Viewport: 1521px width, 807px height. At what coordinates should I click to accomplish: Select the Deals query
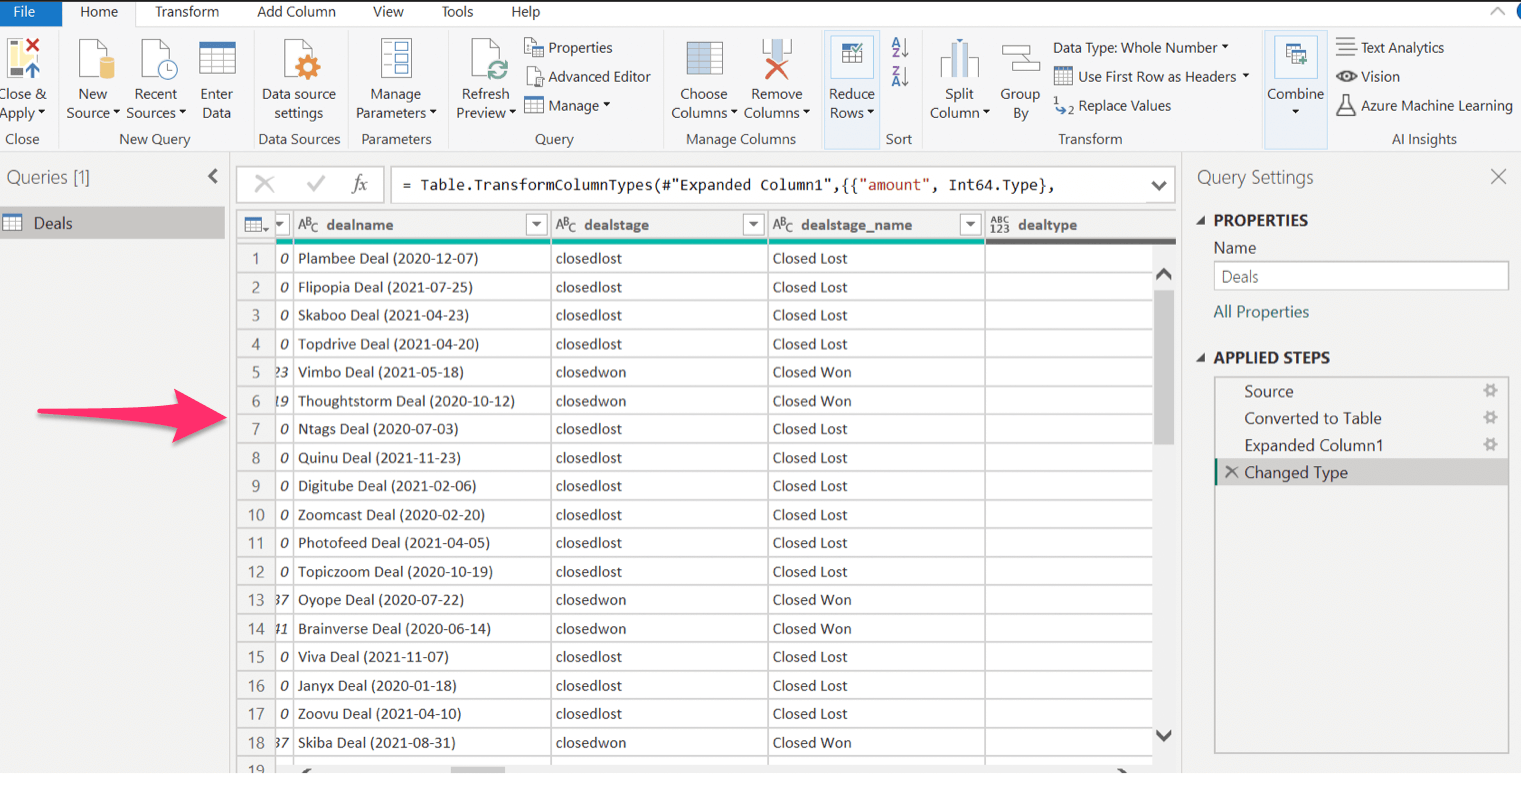(x=112, y=223)
